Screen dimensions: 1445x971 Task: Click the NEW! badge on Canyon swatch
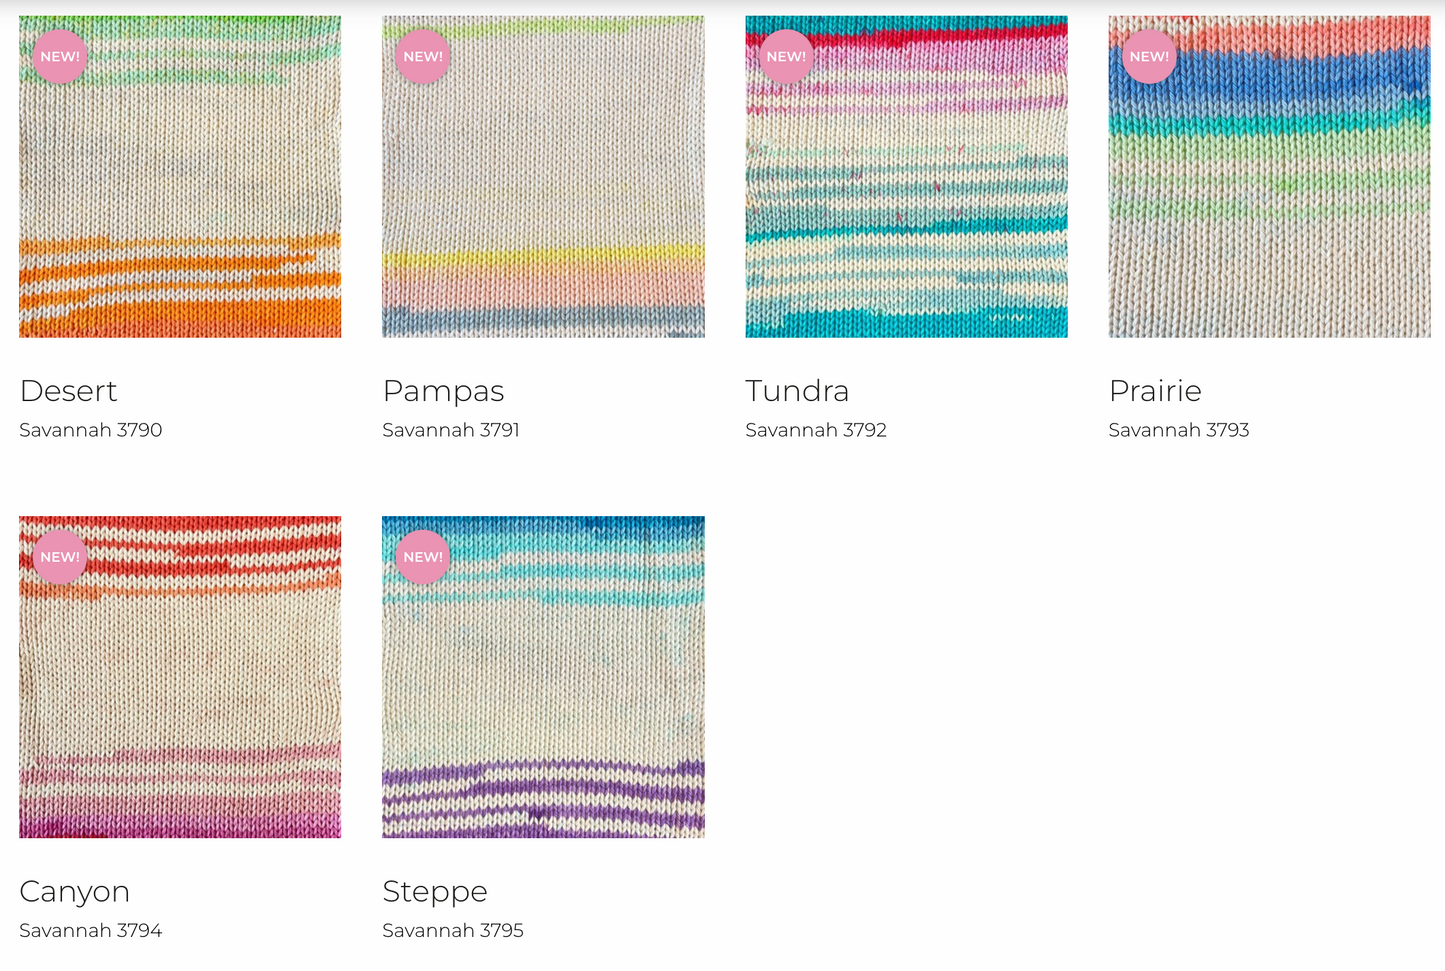[60, 557]
